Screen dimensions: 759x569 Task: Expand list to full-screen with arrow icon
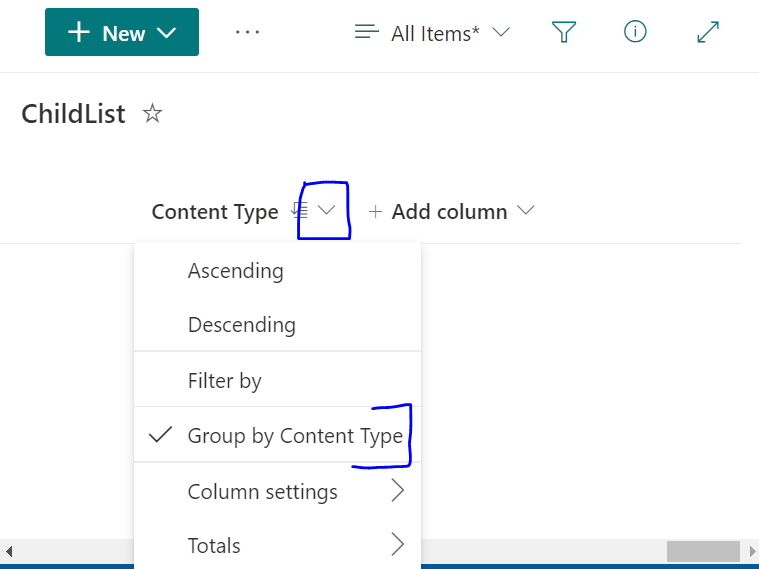pyautogui.click(x=708, y=33)
